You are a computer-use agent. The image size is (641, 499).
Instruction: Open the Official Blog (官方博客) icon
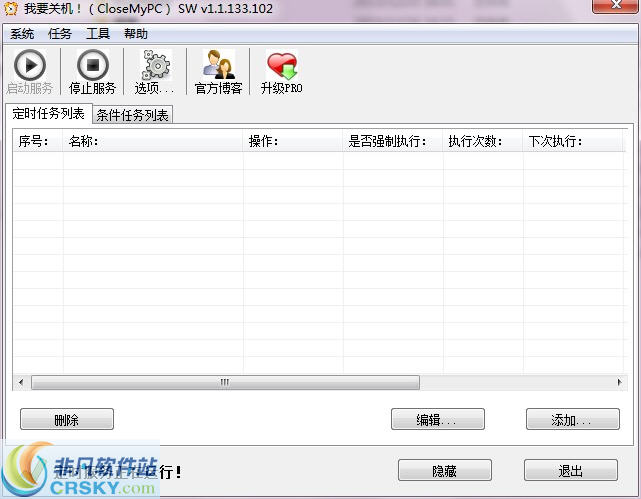[218, 65]
